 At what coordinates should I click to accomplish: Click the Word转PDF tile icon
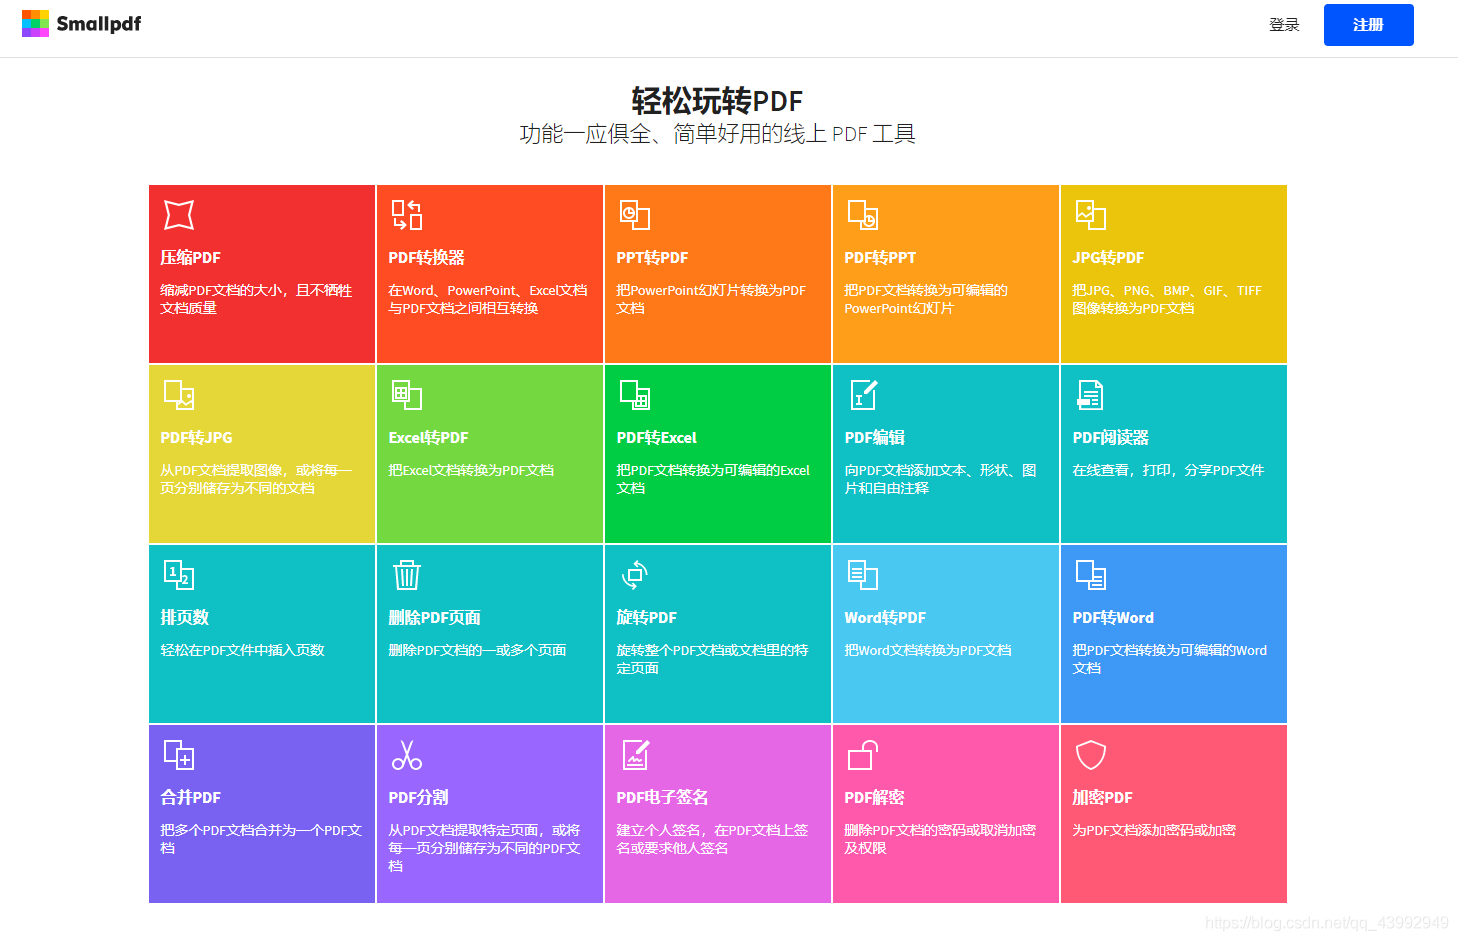(863, 575)
